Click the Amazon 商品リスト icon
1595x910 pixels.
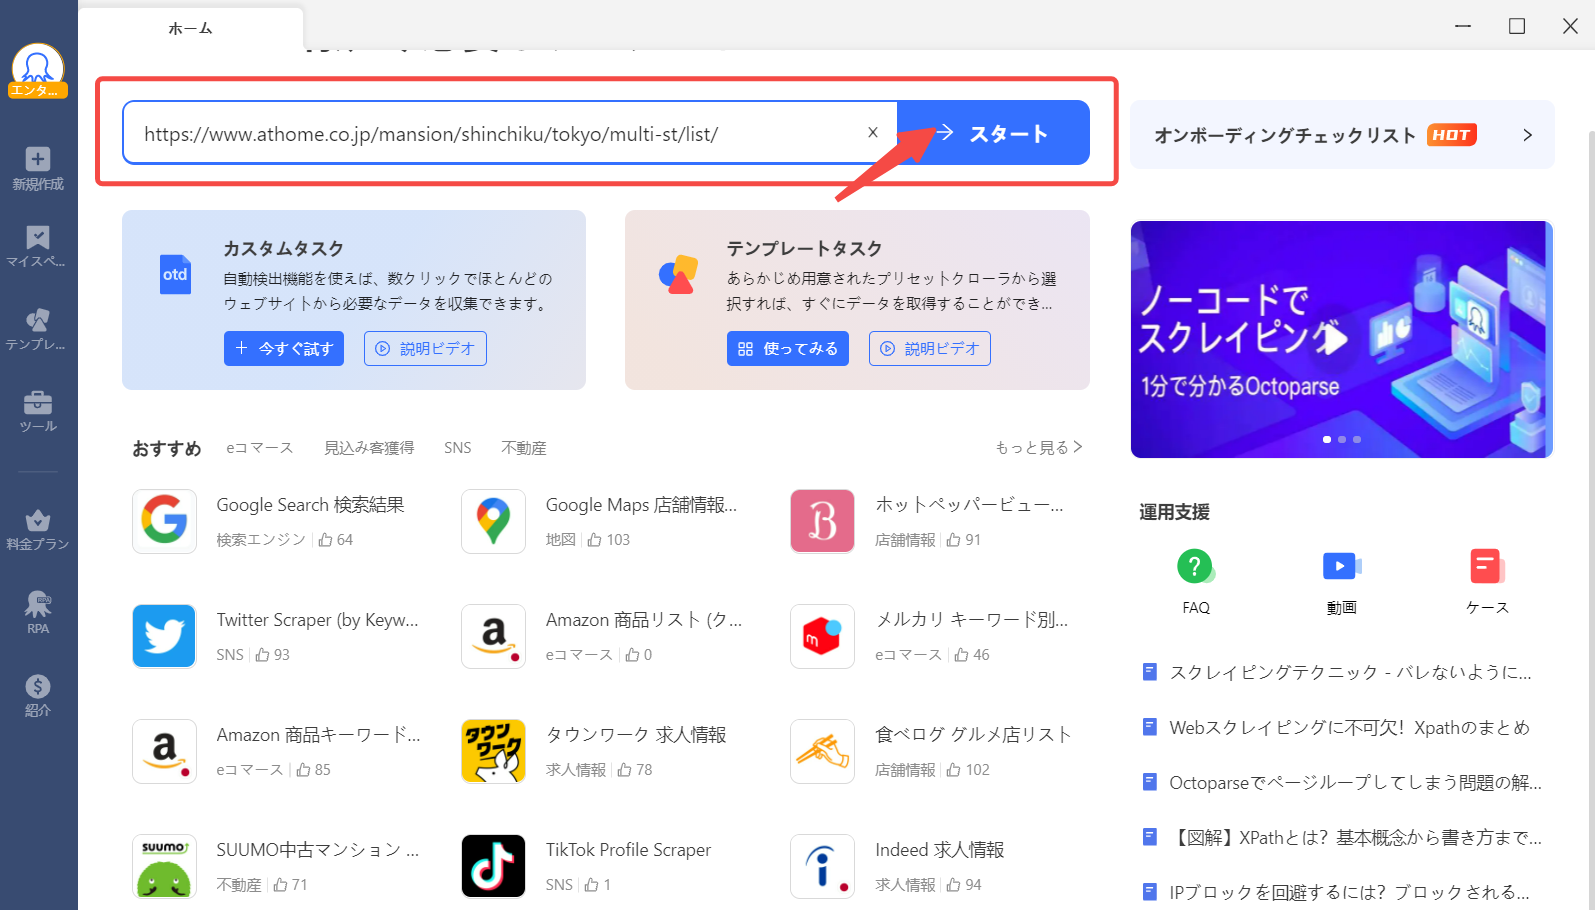(x=493, y=636)
